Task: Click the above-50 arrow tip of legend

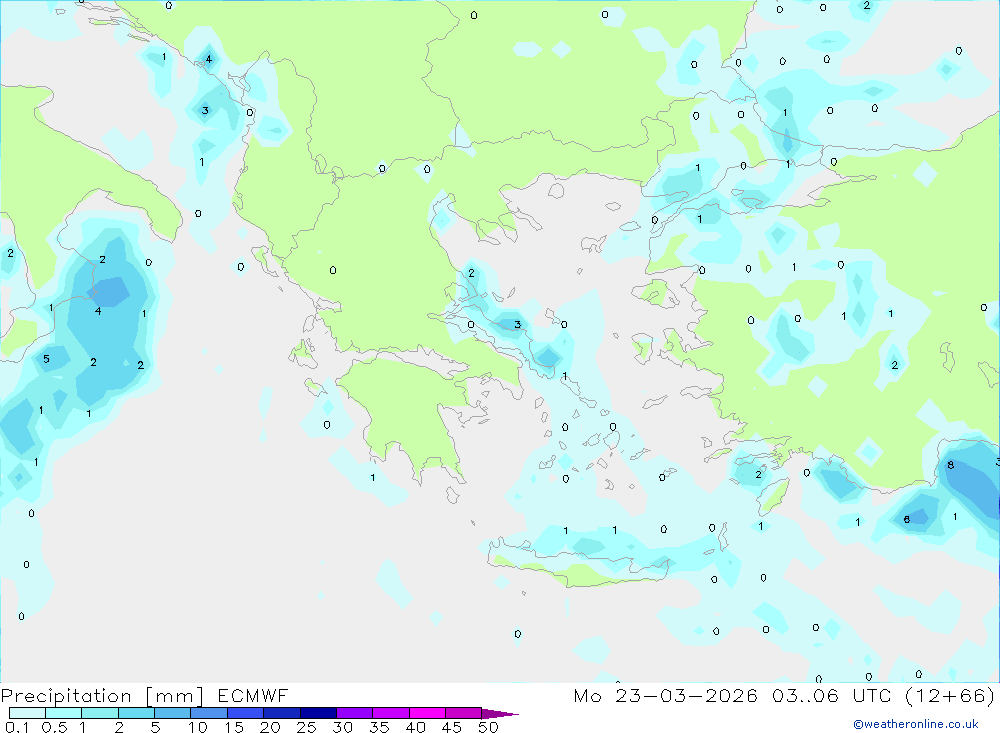Action: tap(500, 714)
